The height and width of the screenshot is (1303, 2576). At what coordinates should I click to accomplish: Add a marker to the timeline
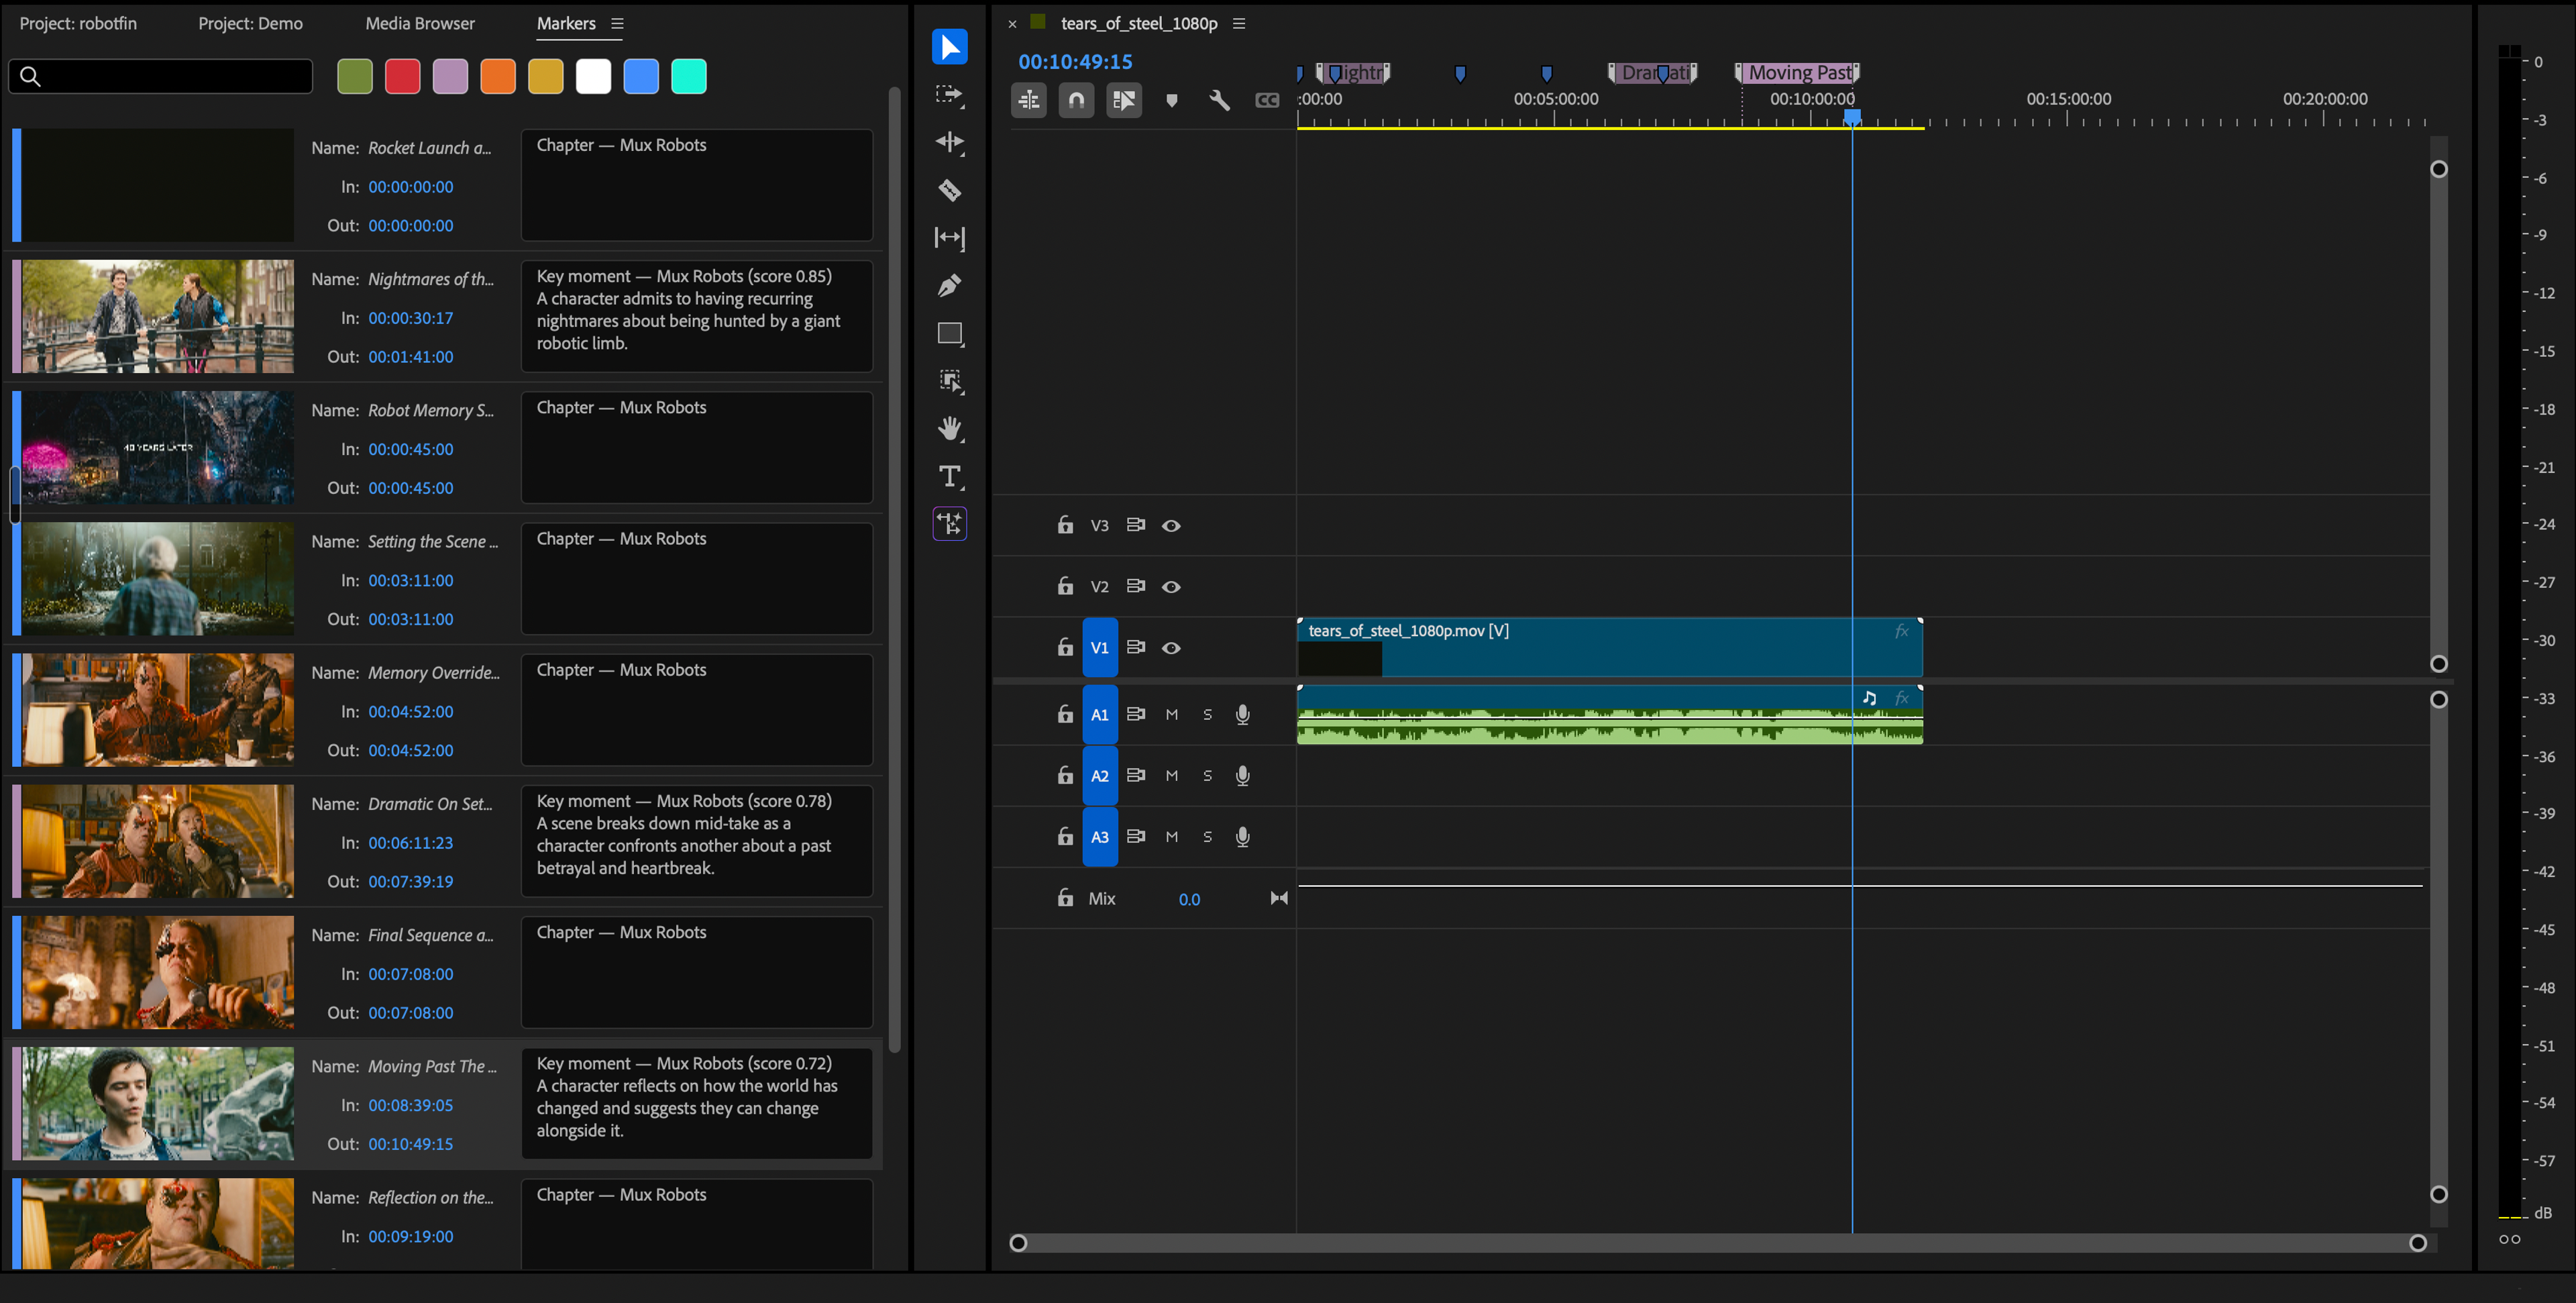(x=1172, y=100)
